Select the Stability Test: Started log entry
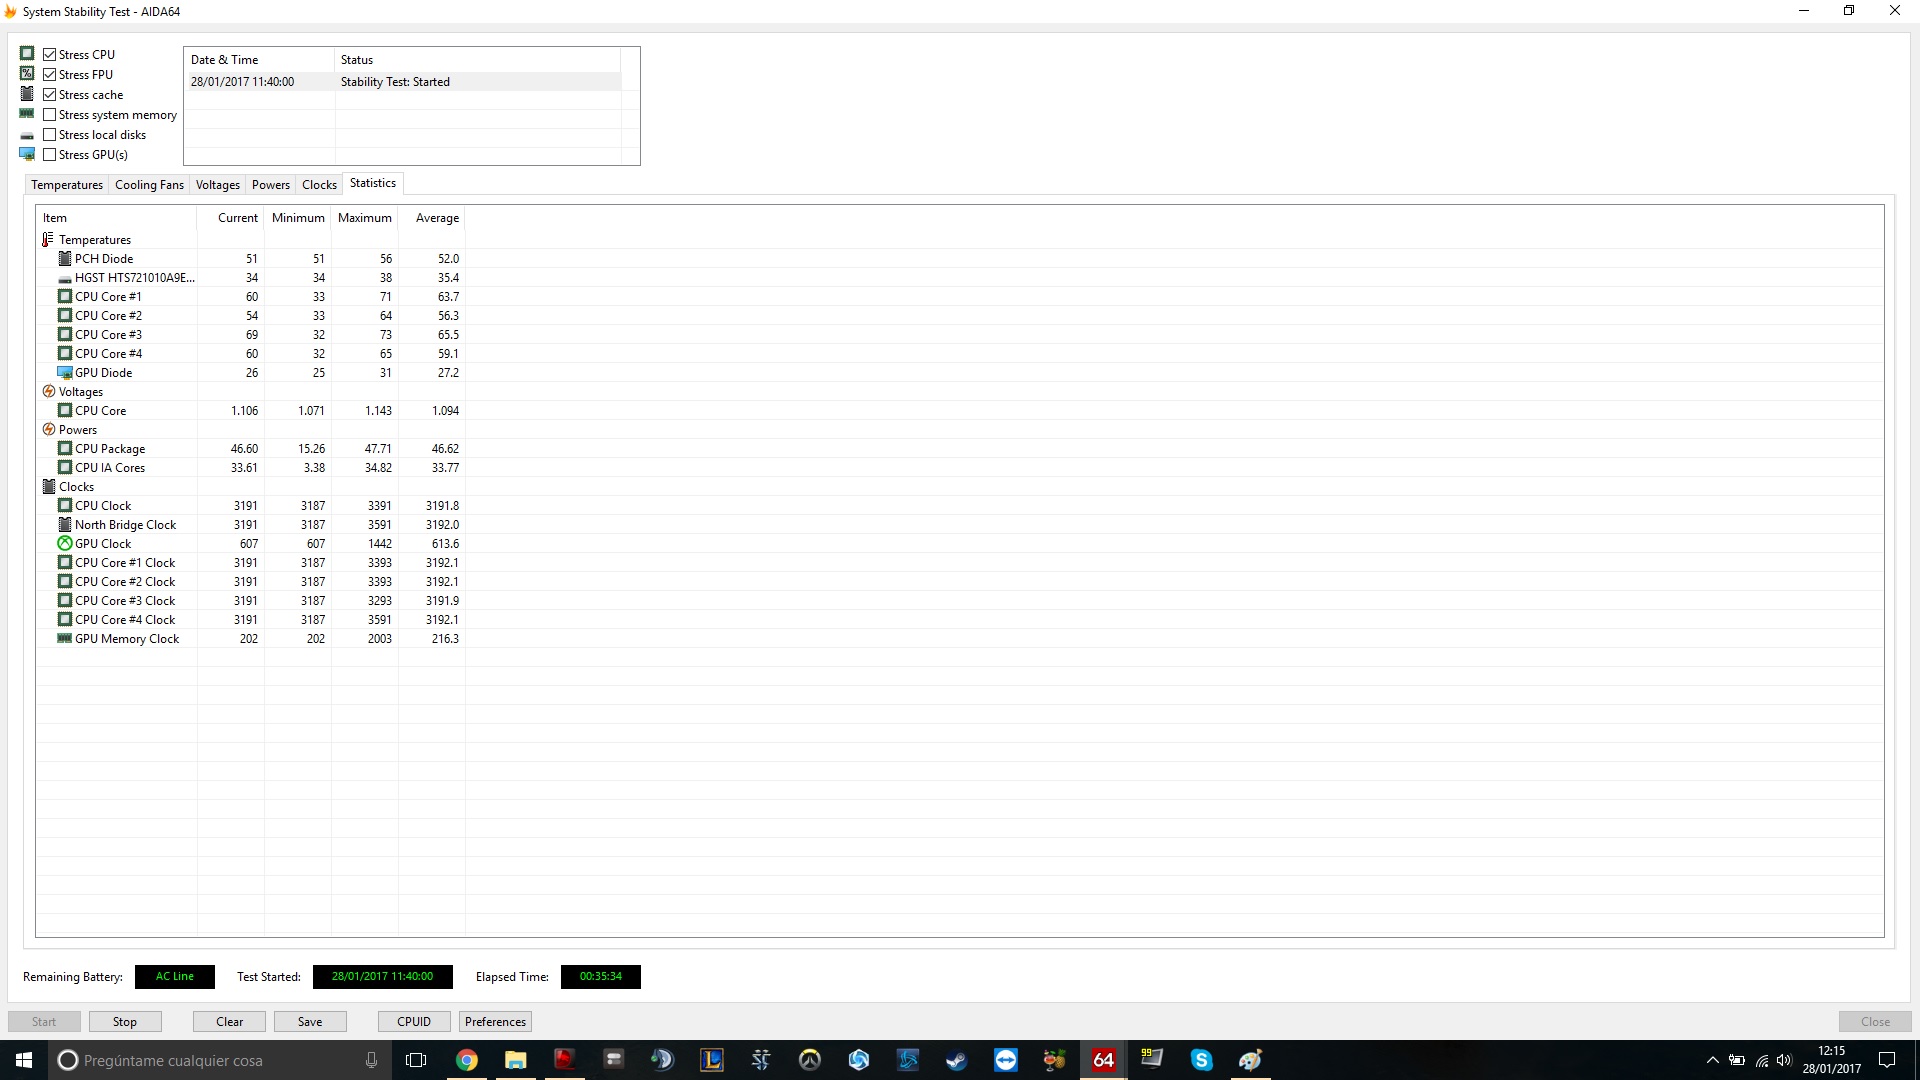The width and height of the screenshot is (1920, 1080). (403, 82)
